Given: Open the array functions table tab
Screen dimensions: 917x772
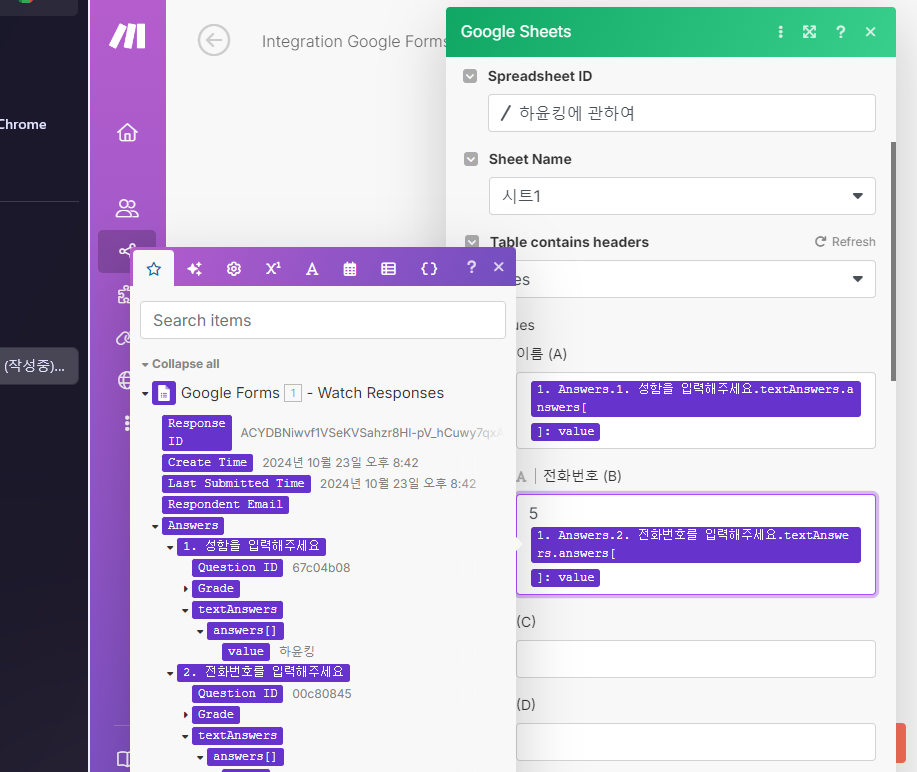Looking at the screenshot, I should [x=388, y=268].
